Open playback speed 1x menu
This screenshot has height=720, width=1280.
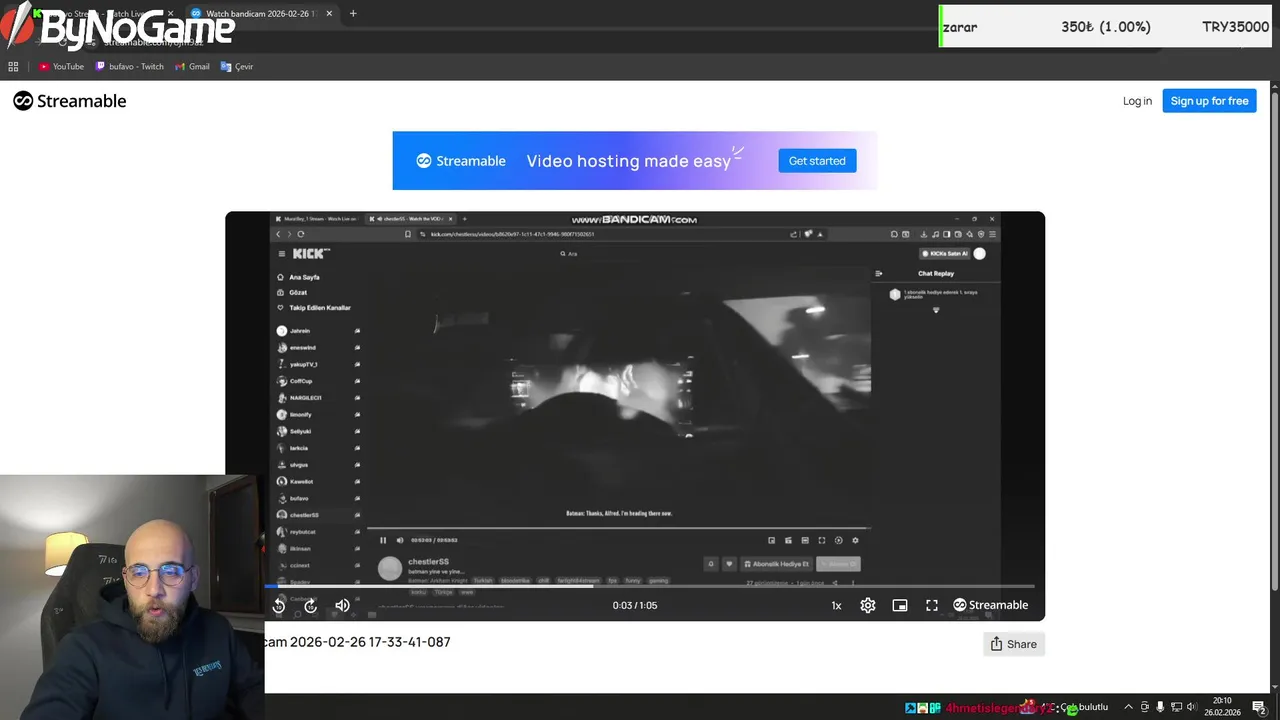click(836, 605)
